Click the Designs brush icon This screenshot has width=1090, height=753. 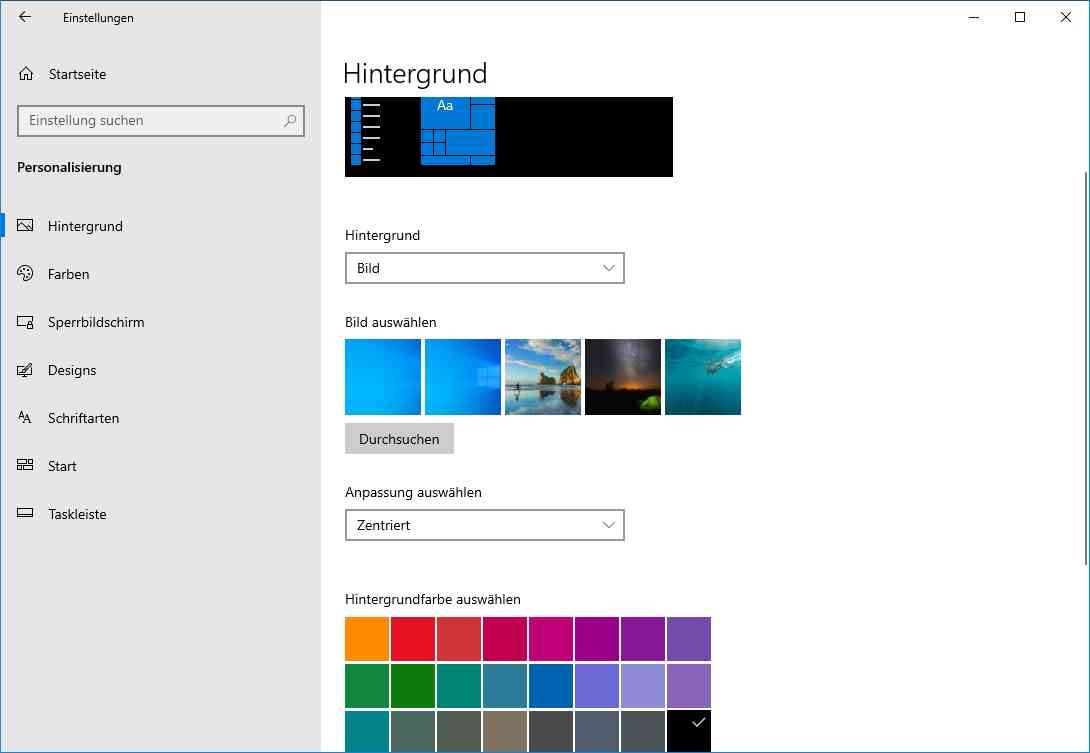25,370
